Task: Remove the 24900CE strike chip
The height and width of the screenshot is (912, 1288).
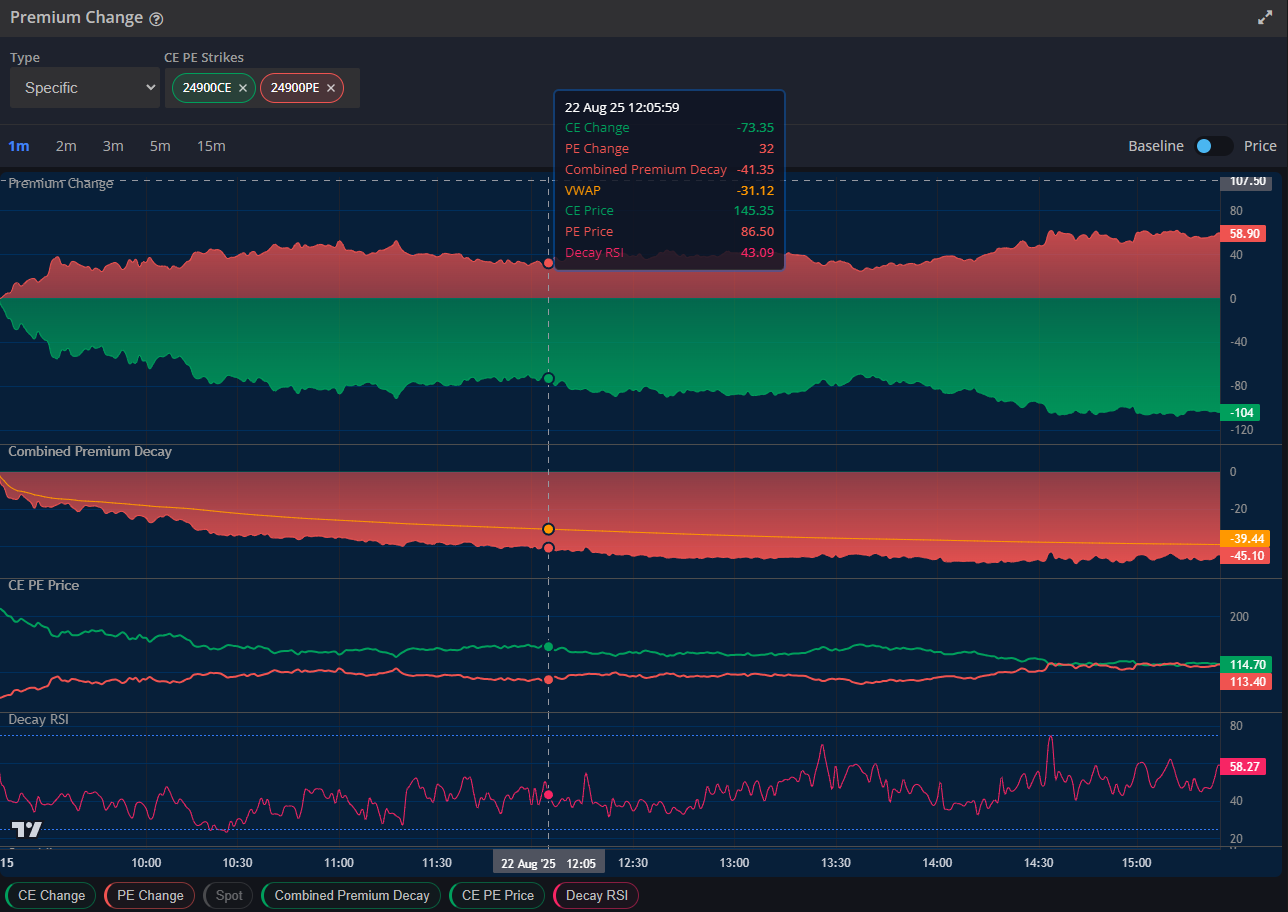Action: coord(243,88)
